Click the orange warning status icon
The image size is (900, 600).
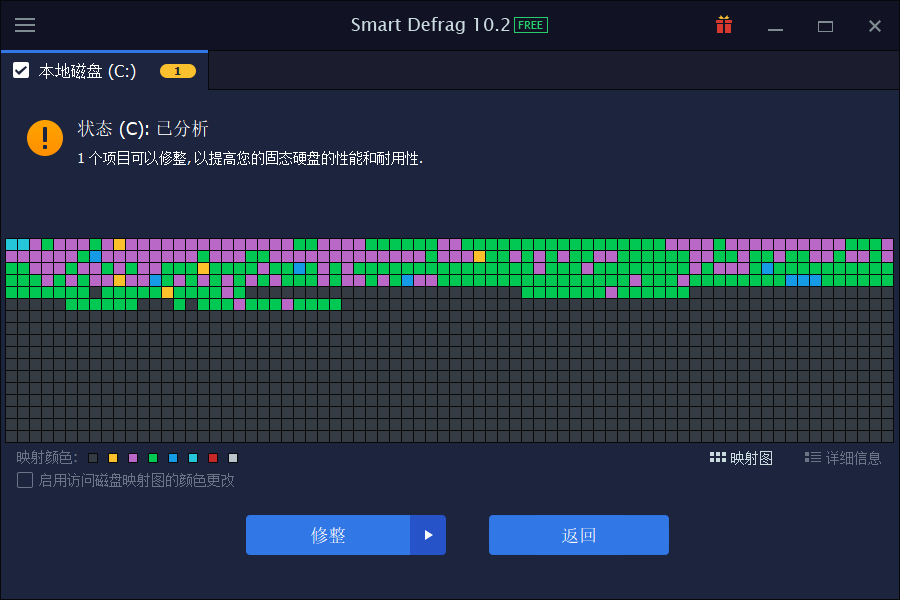[44, 138]
